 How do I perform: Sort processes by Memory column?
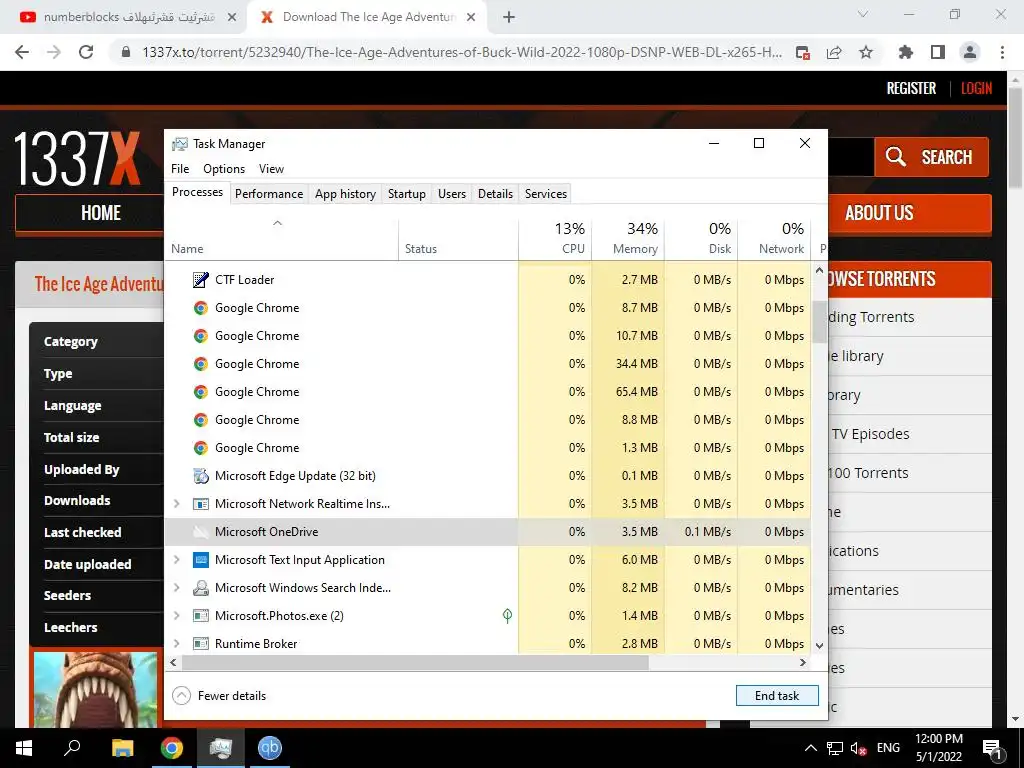click(x=628, y=238)
